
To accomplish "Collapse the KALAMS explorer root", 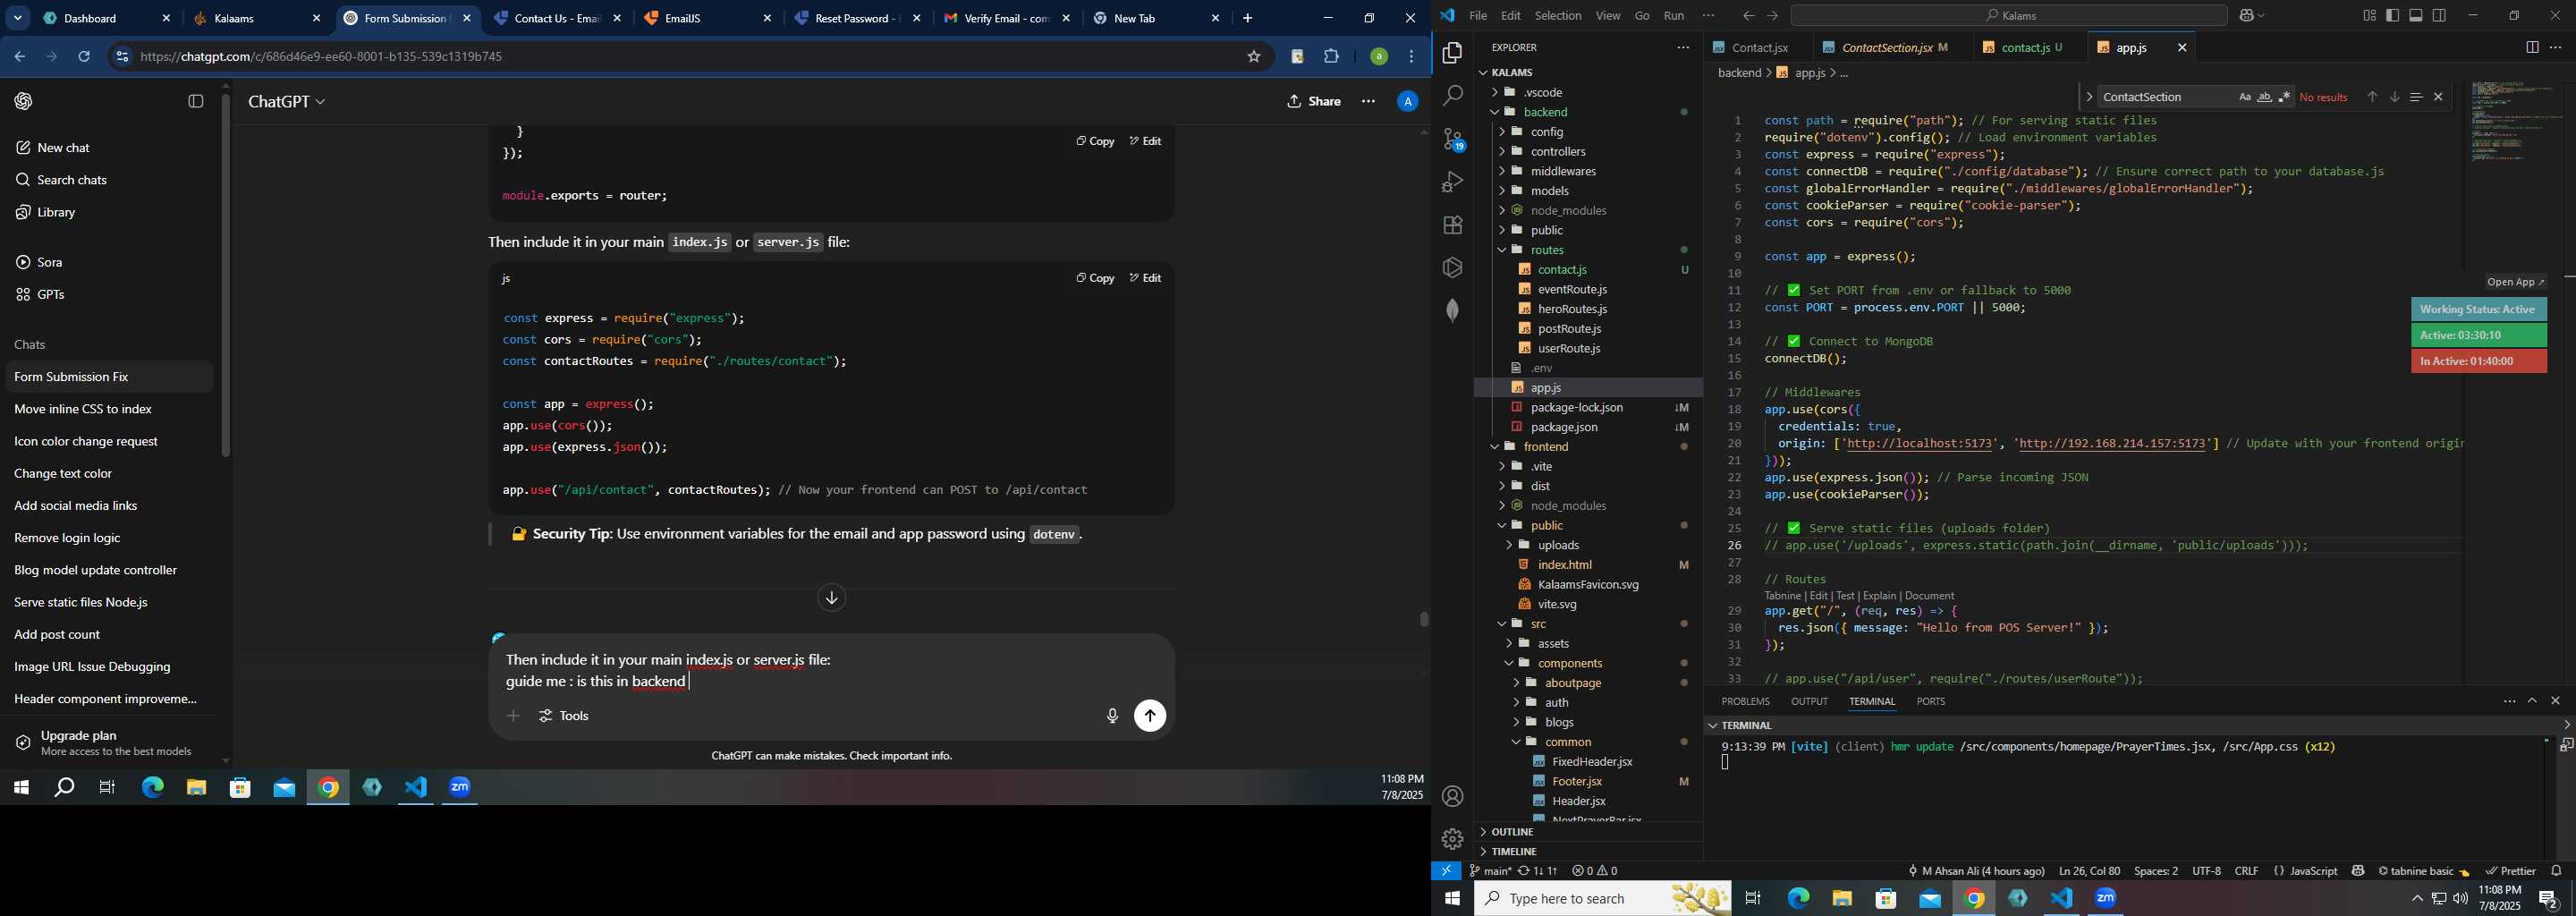I will [1587, 72].
